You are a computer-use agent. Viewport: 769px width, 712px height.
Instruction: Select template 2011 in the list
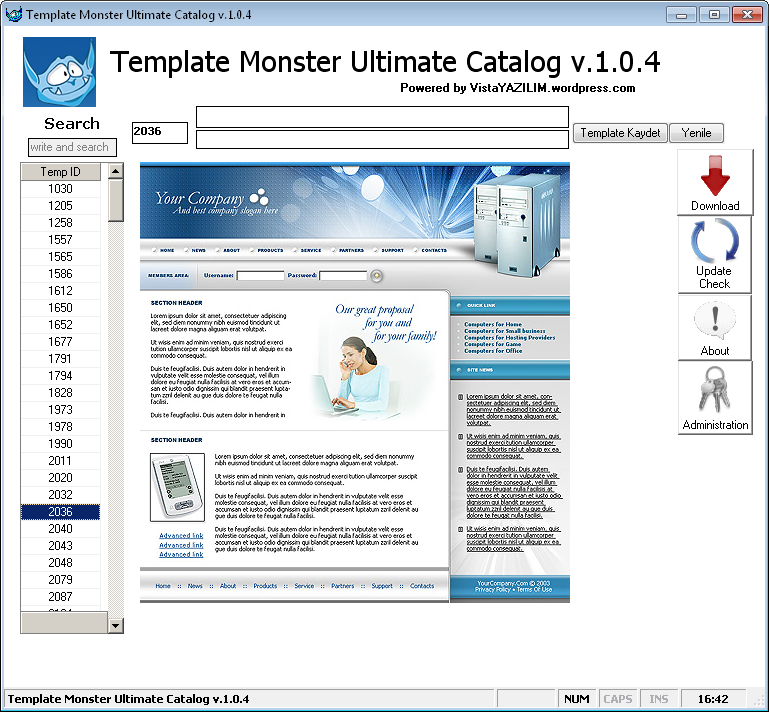click(x=60, y=461)
